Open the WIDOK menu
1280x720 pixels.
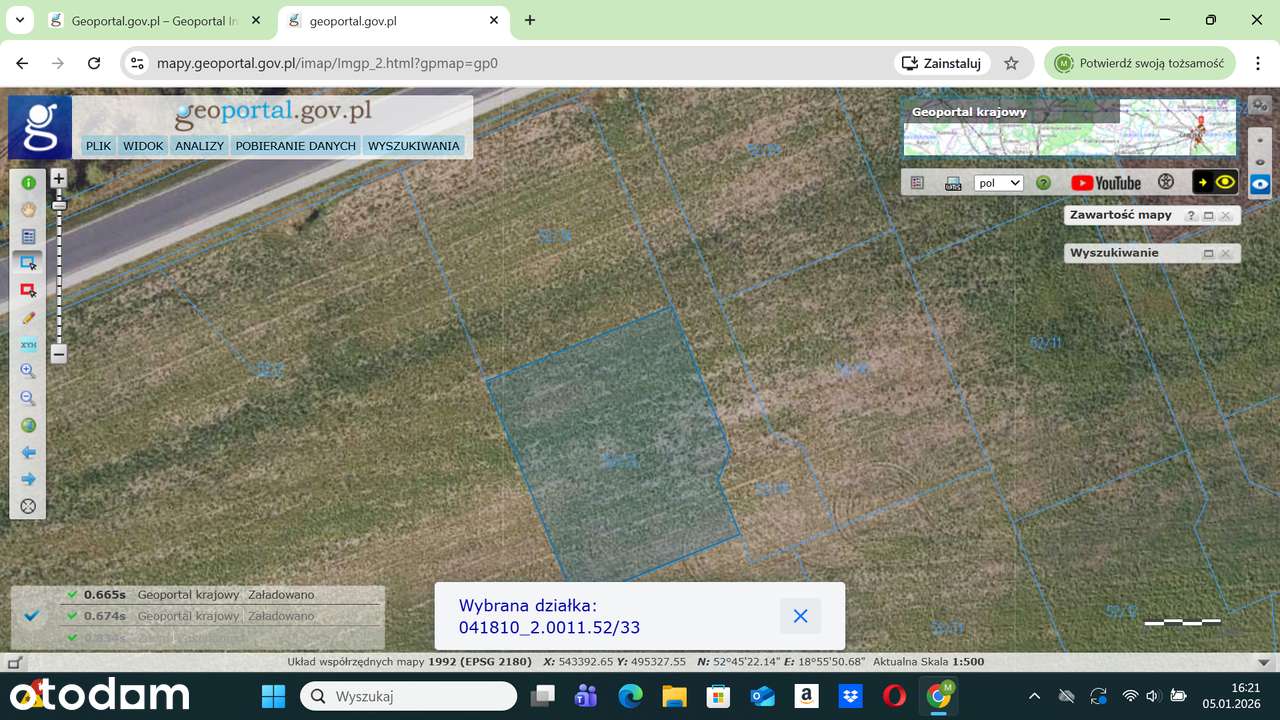[143, 146]
